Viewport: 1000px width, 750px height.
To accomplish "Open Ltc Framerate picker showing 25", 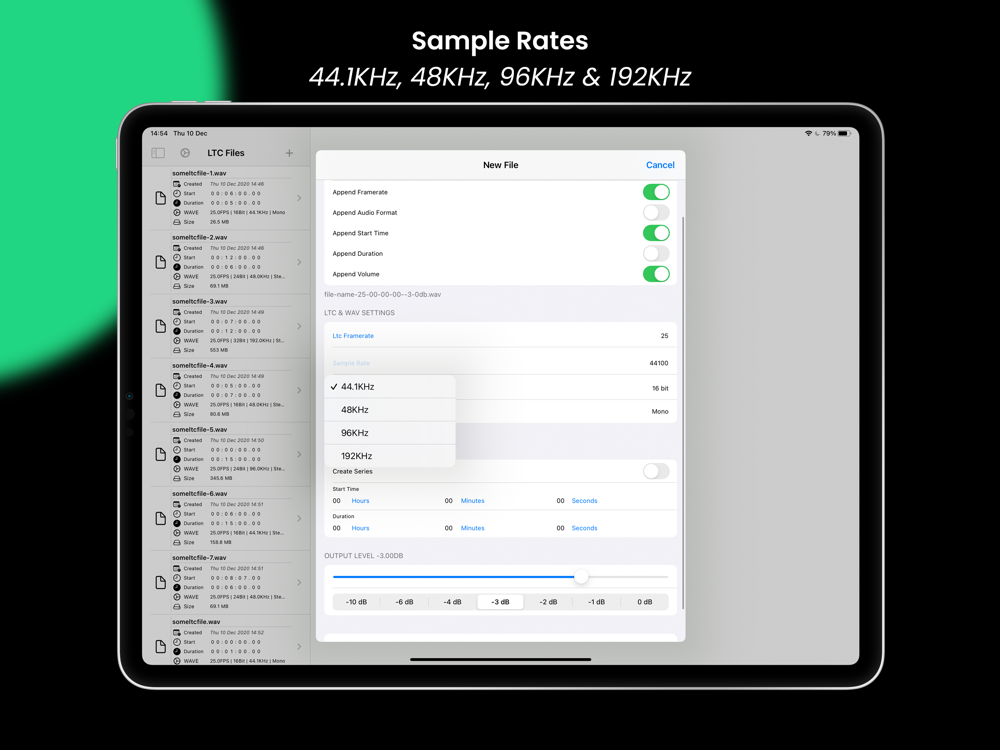I will click(x=501, y=335).
